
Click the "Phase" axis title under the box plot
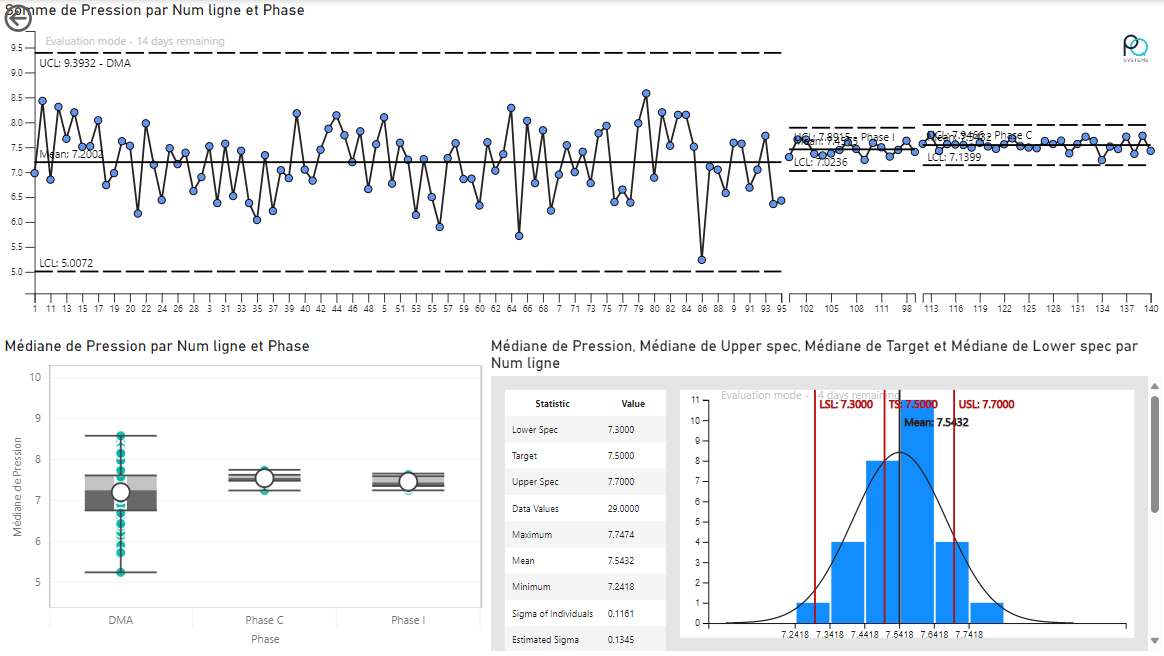click(x=265, y=639)
